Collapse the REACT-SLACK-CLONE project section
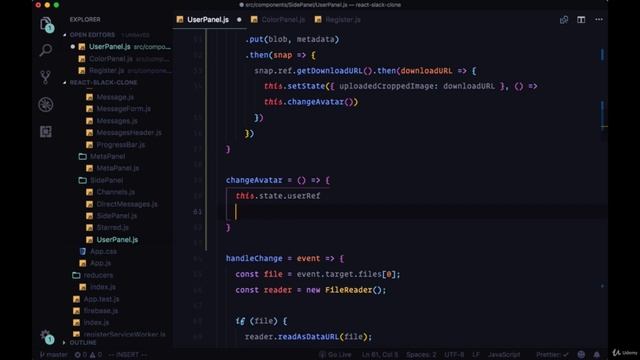The height and width of the screenshot is (360, 640). click(103, 82)
